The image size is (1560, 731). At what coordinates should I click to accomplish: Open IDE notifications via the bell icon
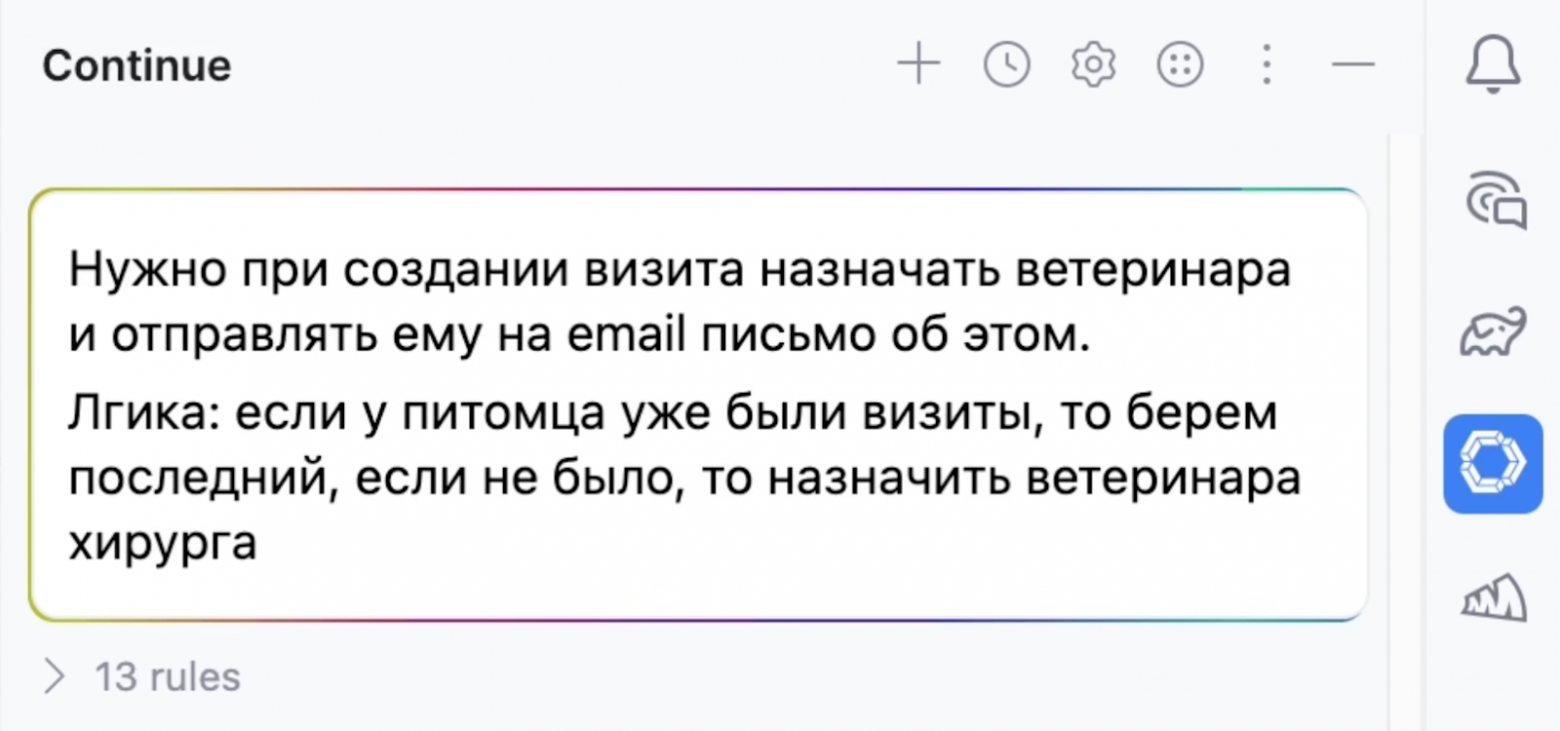(1492, 64)
